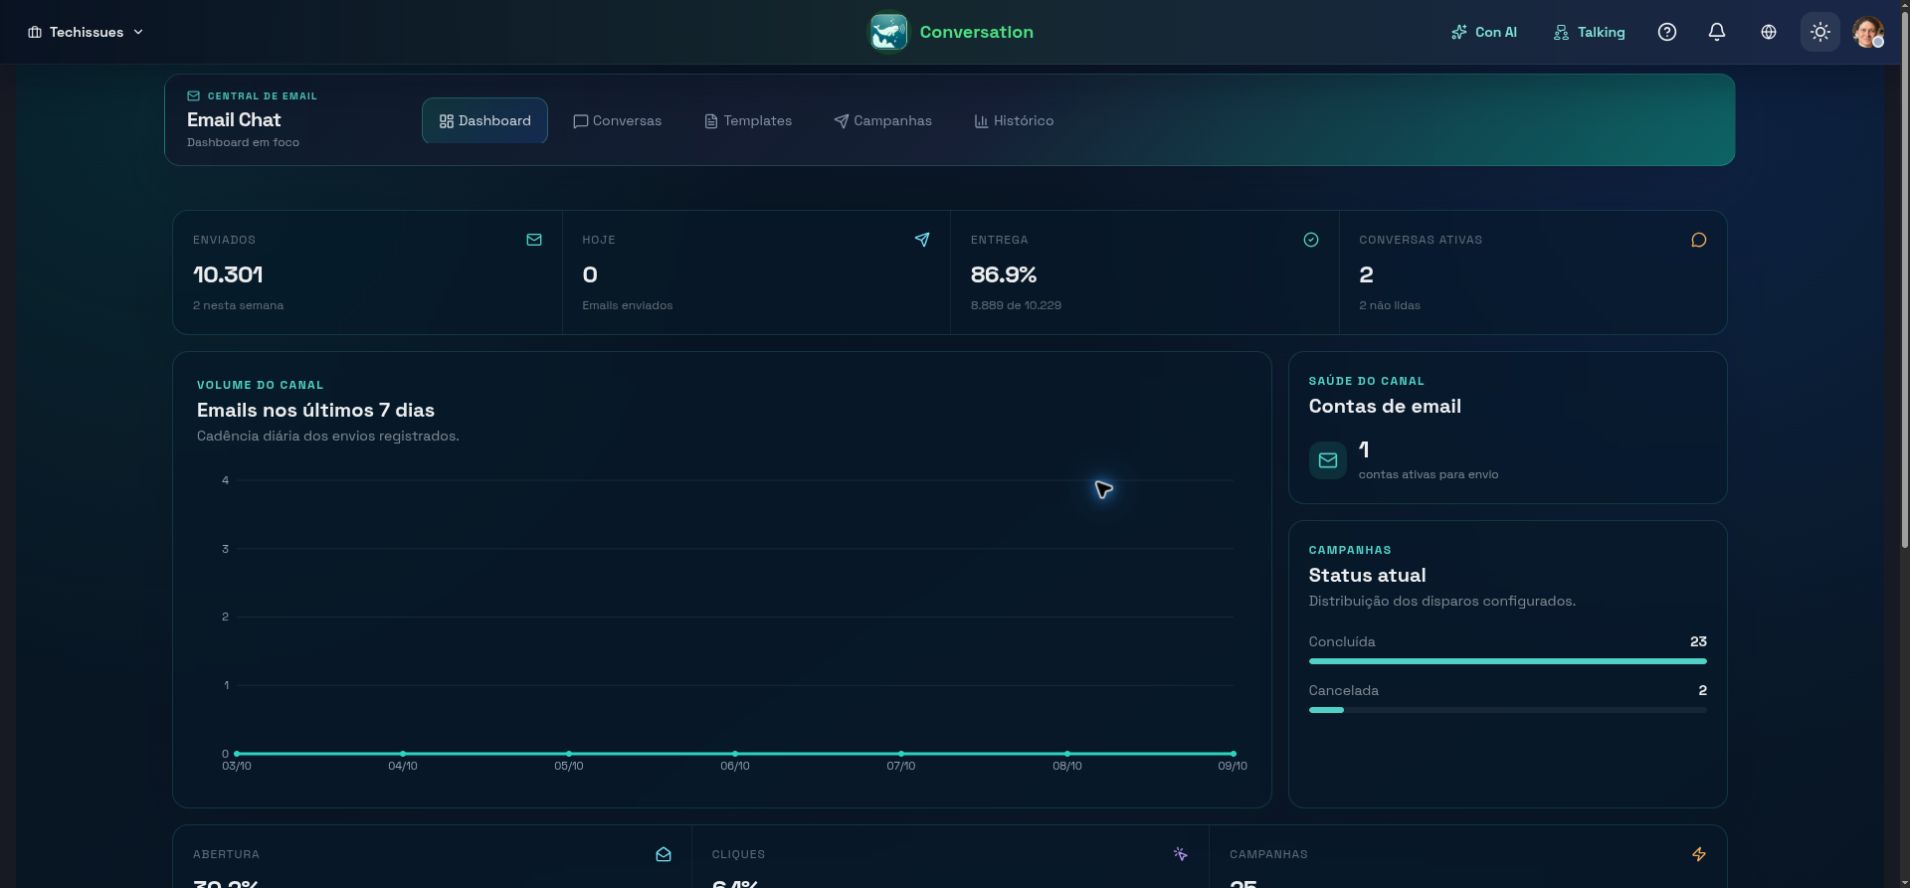Viewport: 1910px width, 888px height.
Task: Click the Concluída progress bar
Action: pyautogui.click(x=1507, y=661)
